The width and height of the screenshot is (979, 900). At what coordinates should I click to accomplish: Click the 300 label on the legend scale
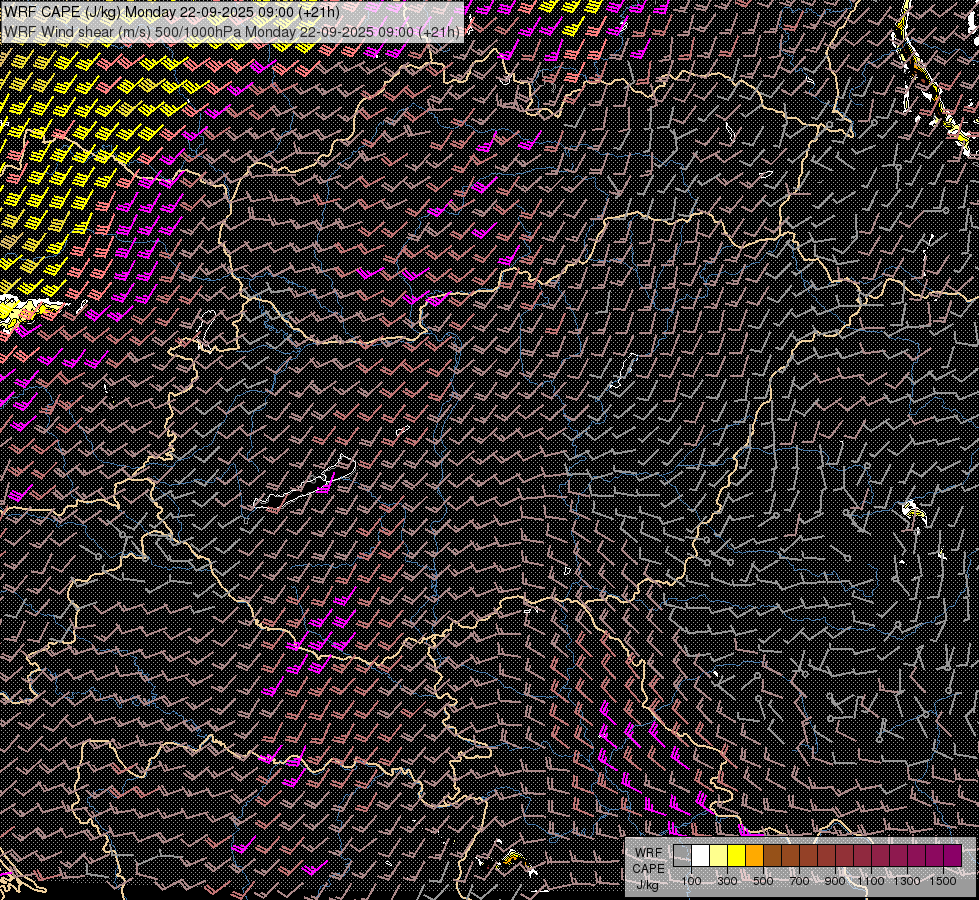coord(727,881)
